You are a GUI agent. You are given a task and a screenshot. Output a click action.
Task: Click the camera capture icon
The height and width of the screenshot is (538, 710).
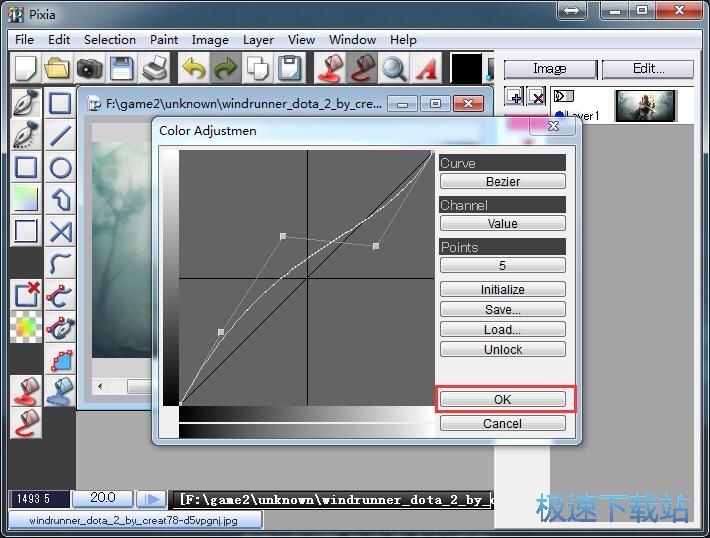90,68
